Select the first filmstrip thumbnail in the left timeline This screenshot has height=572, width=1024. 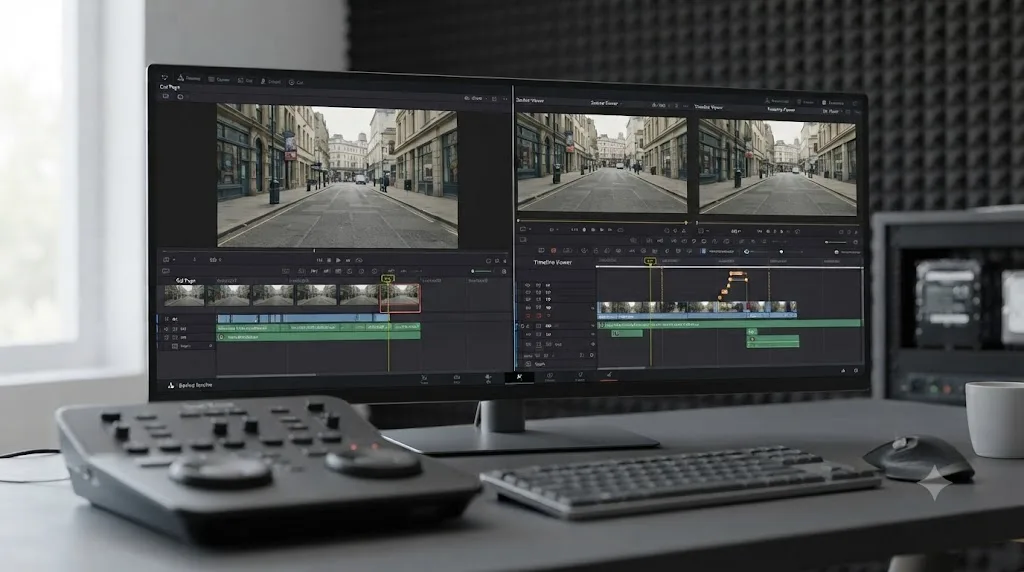tap(184, 295)
